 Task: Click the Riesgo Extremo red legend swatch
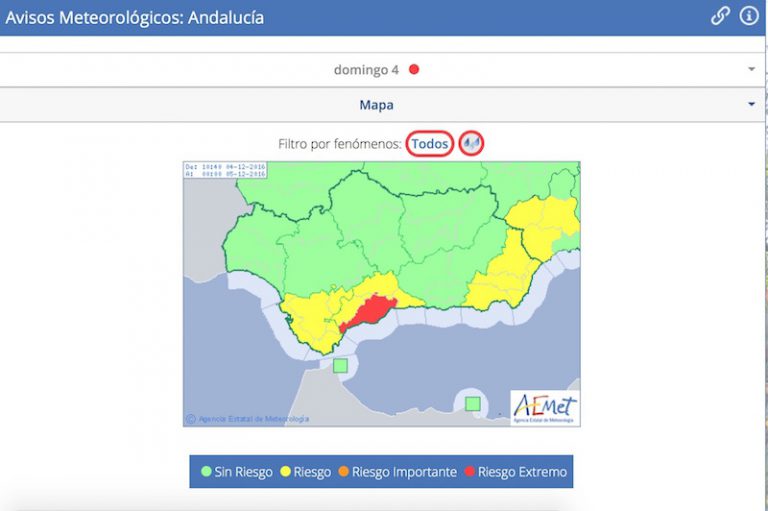tap(469, 472)
